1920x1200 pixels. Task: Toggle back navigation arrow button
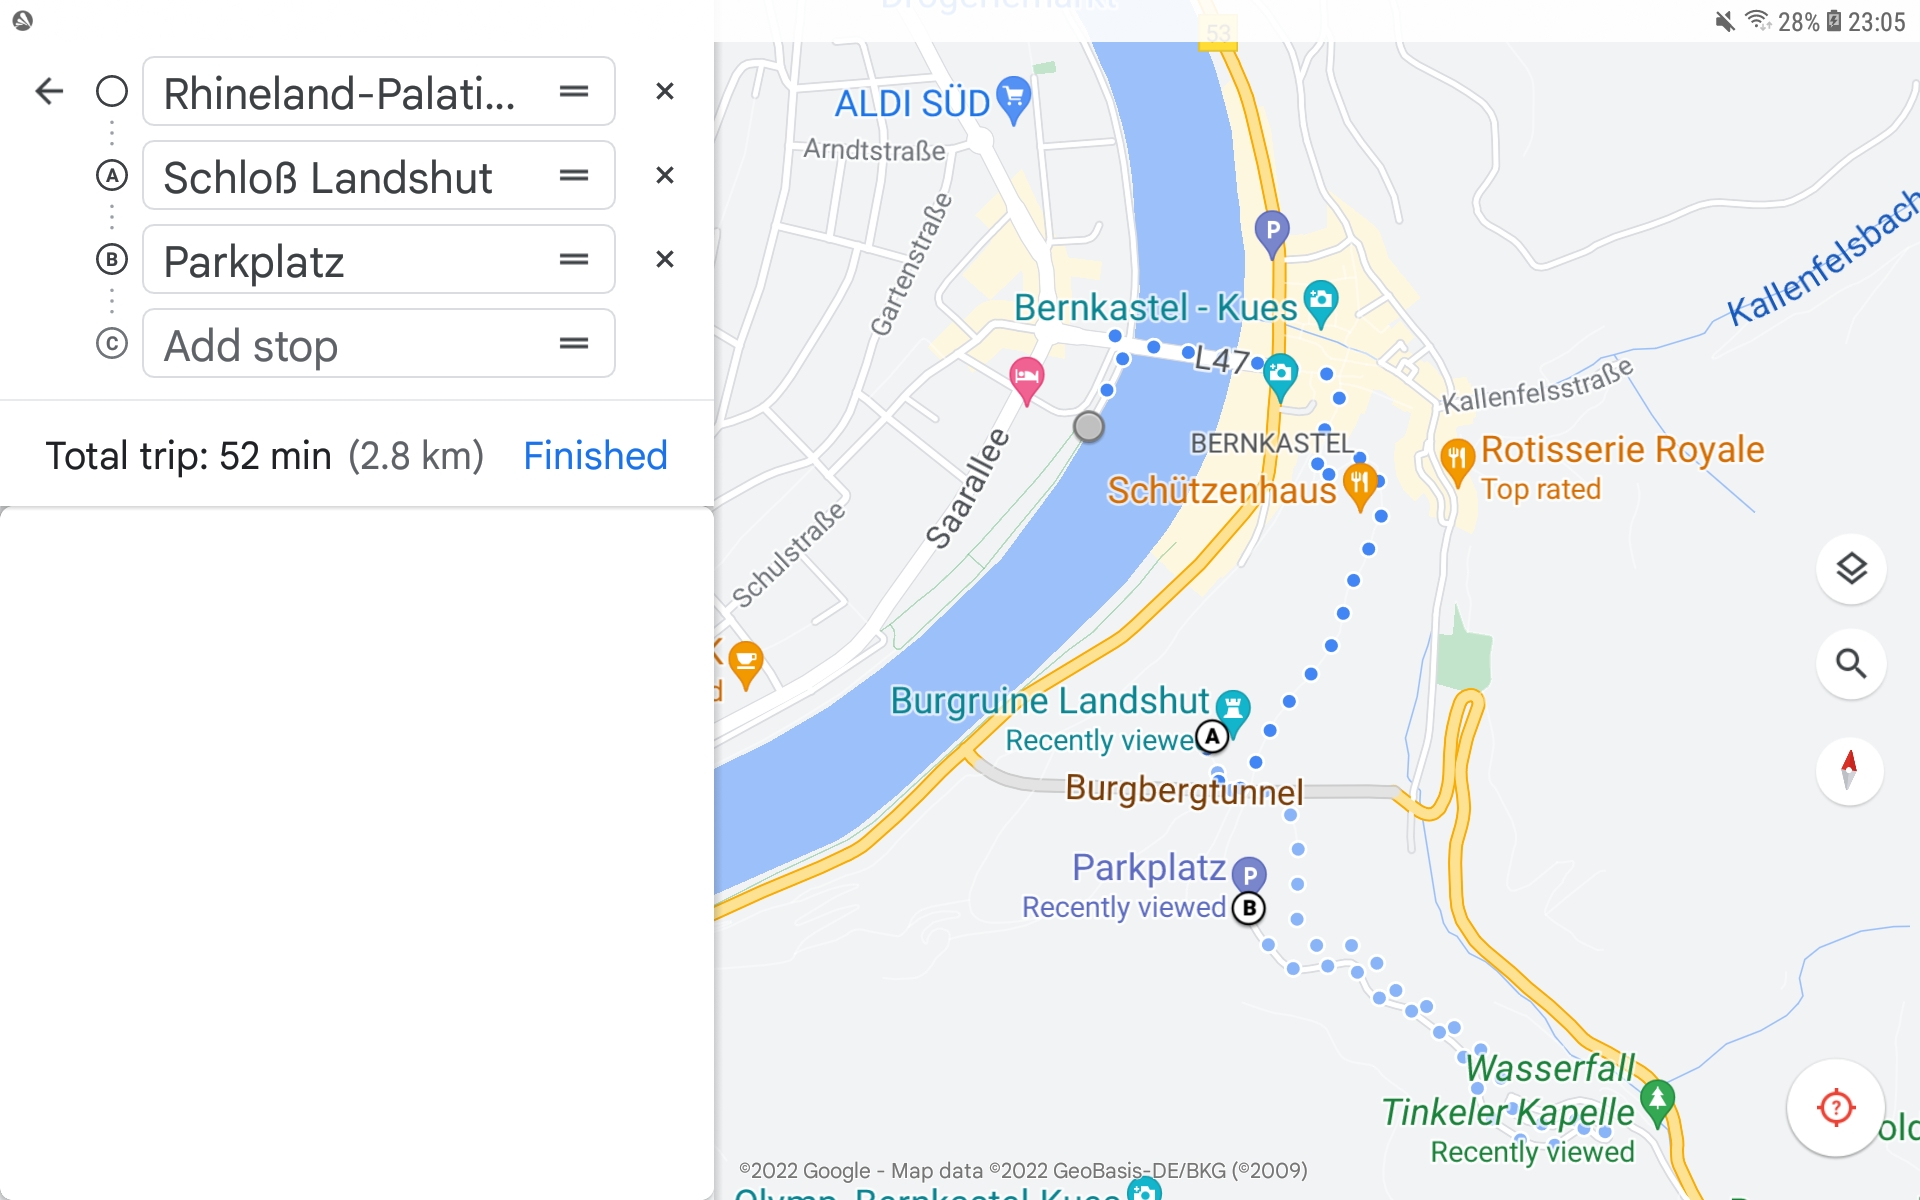click(x=48, y=91)
